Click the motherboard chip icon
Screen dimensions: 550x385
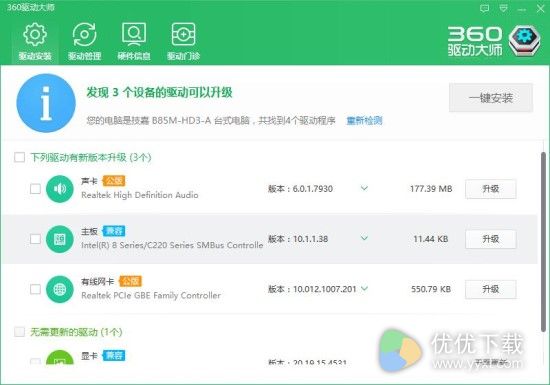(x=60, y=239)
